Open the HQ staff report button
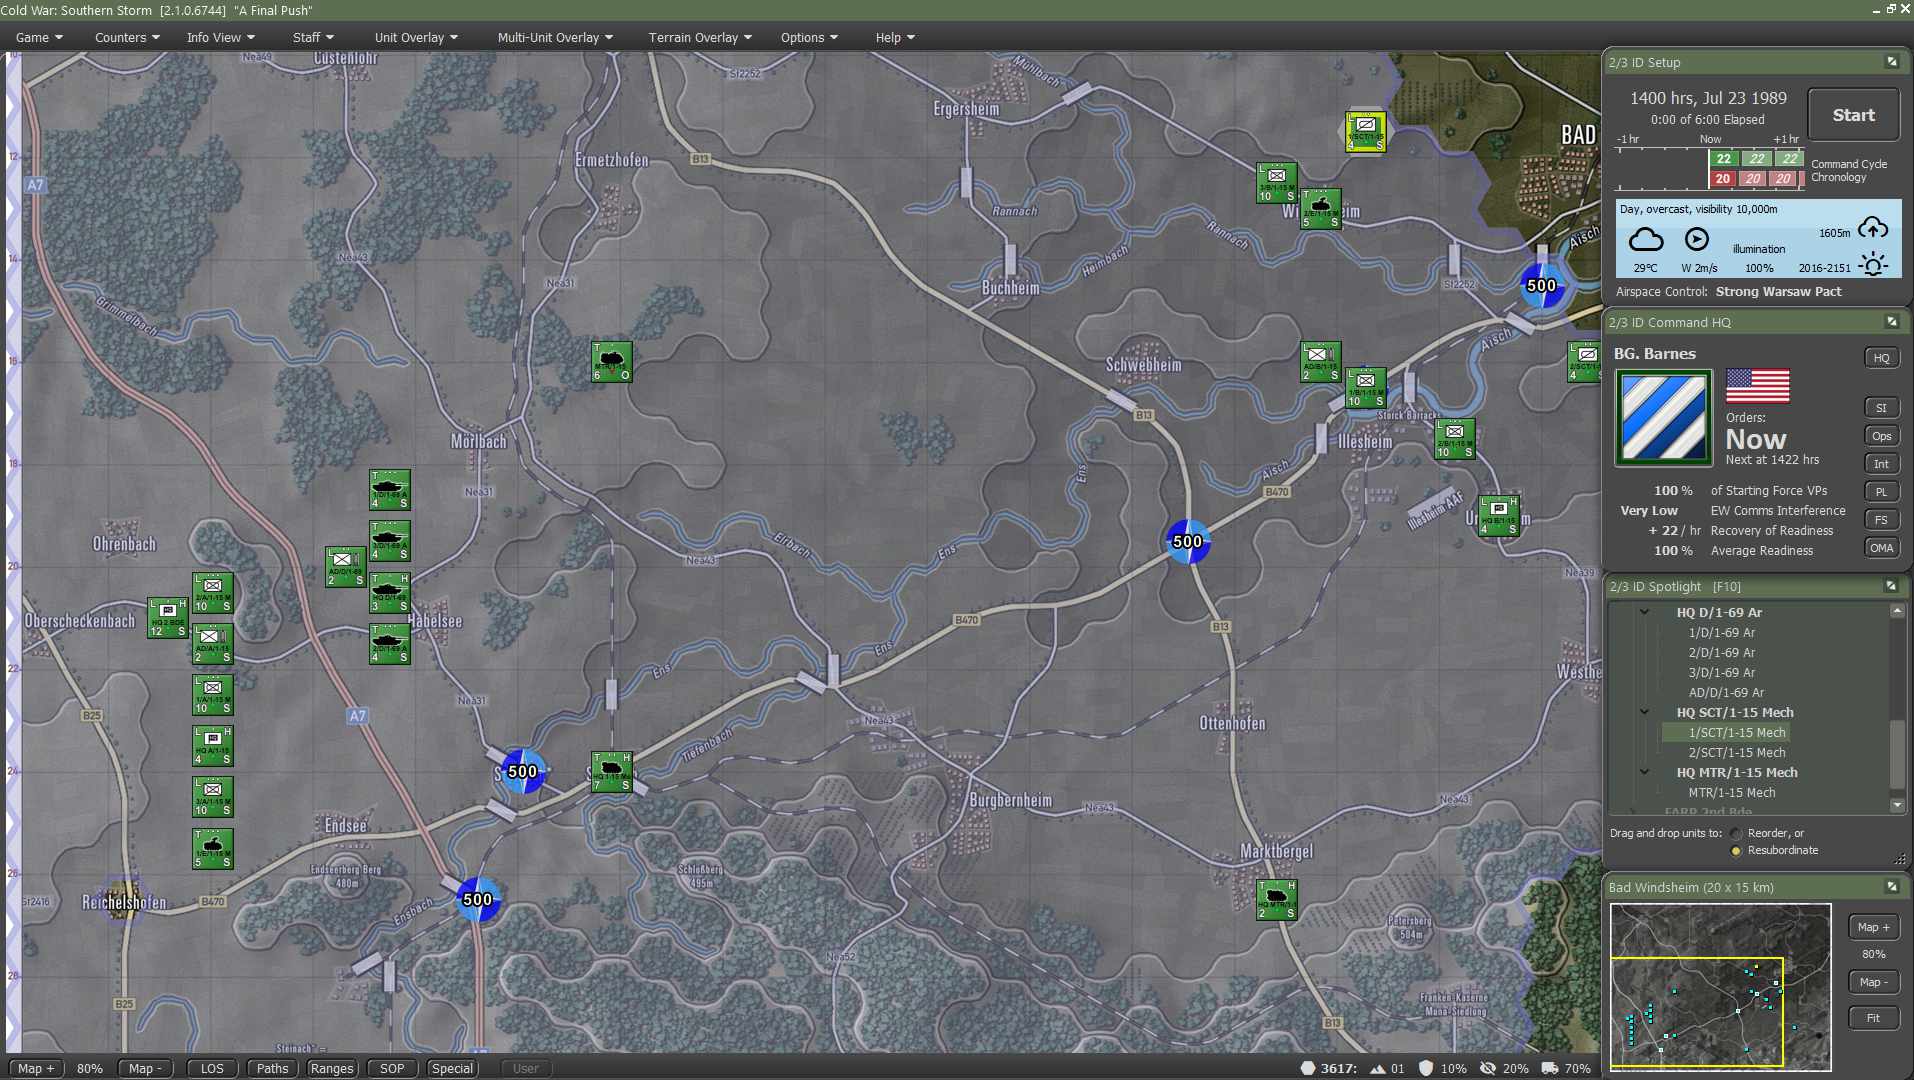Image resolution: width=1914 pixels, height=1080 pixels. (1881, 358)
